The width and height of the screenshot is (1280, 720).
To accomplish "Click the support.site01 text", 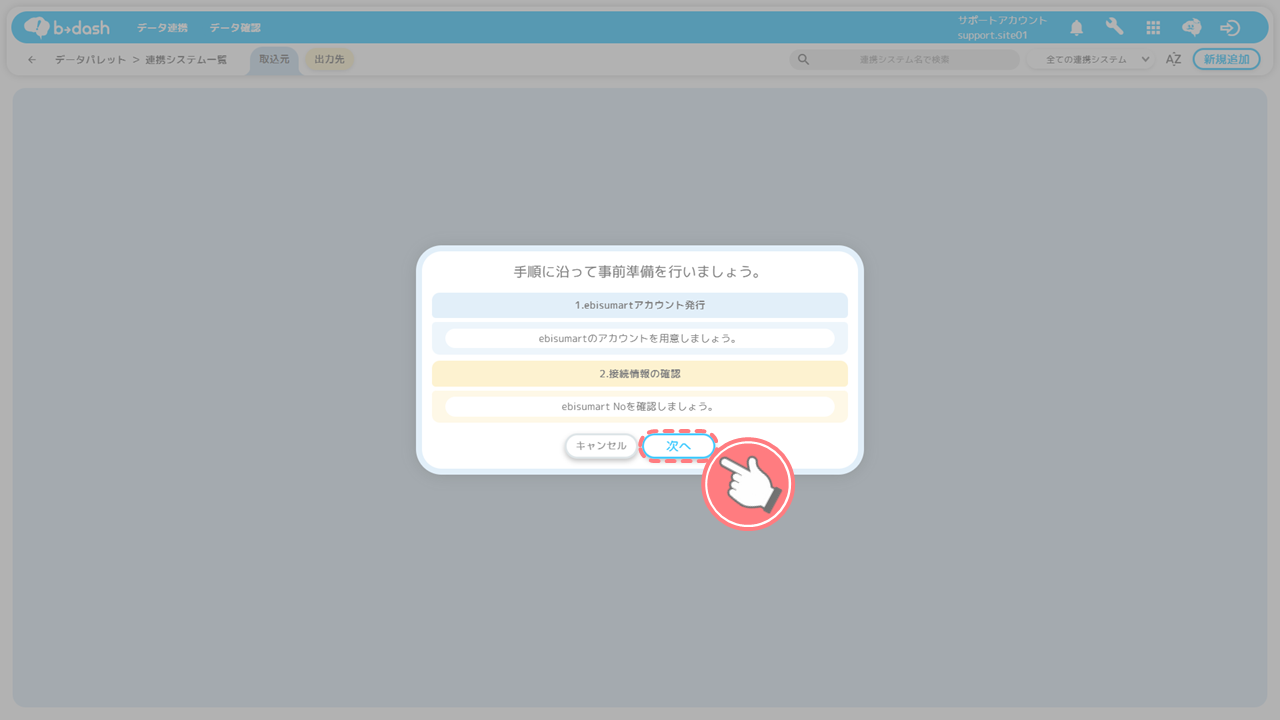I will tap(992, 35).
